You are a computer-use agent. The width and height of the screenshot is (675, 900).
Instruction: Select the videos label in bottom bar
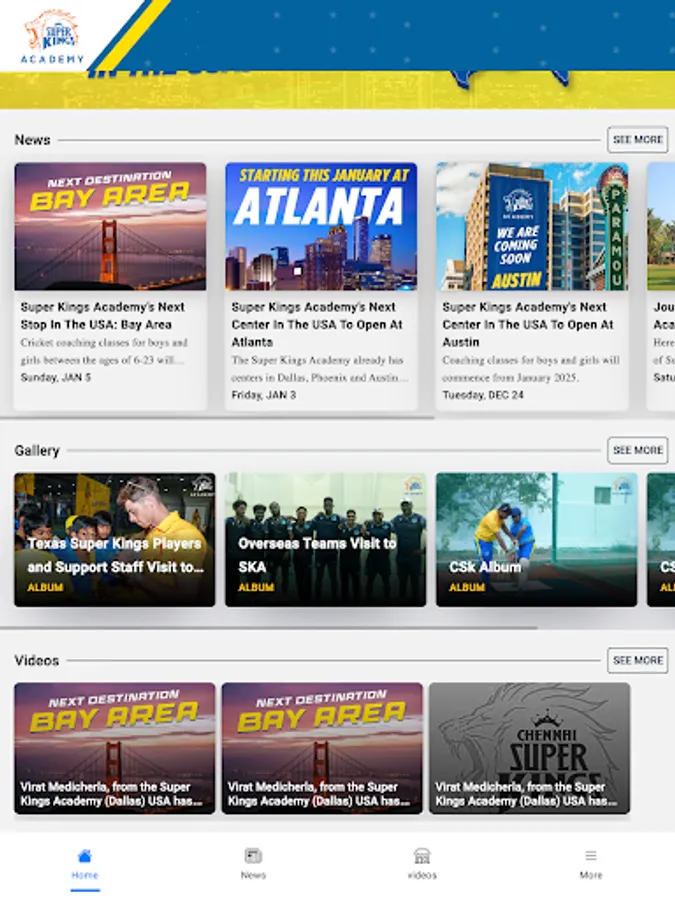(422, 875)
